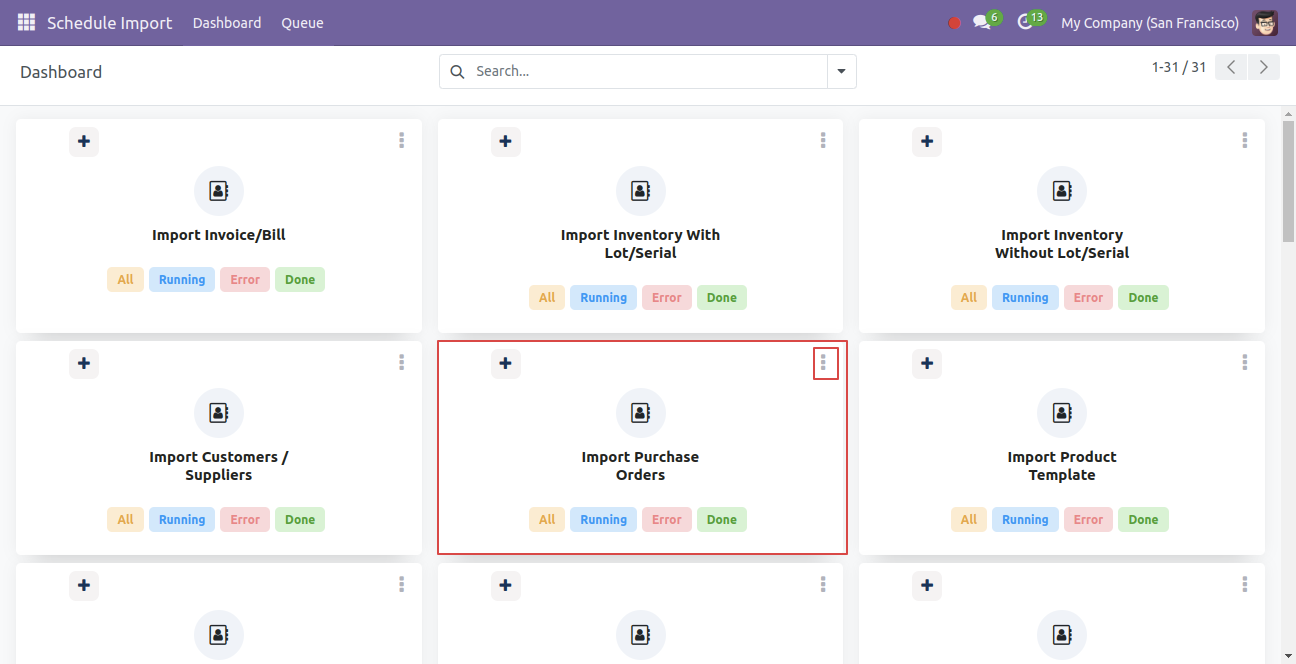The image size is (1296, 664).
Task: Open kebab menu on Import Inventory Without Lot/Serial
Action: point(1245,140)
